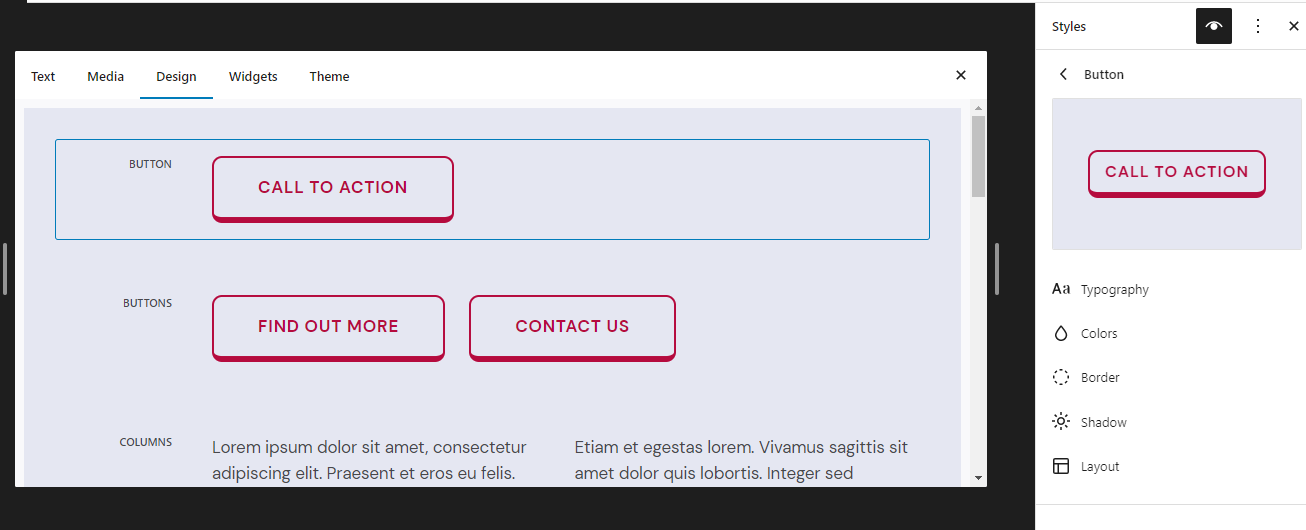The height and width of the screenshot is (530, 1306).
Task: Go back using the Button chevron
Action: (1063, 74)
